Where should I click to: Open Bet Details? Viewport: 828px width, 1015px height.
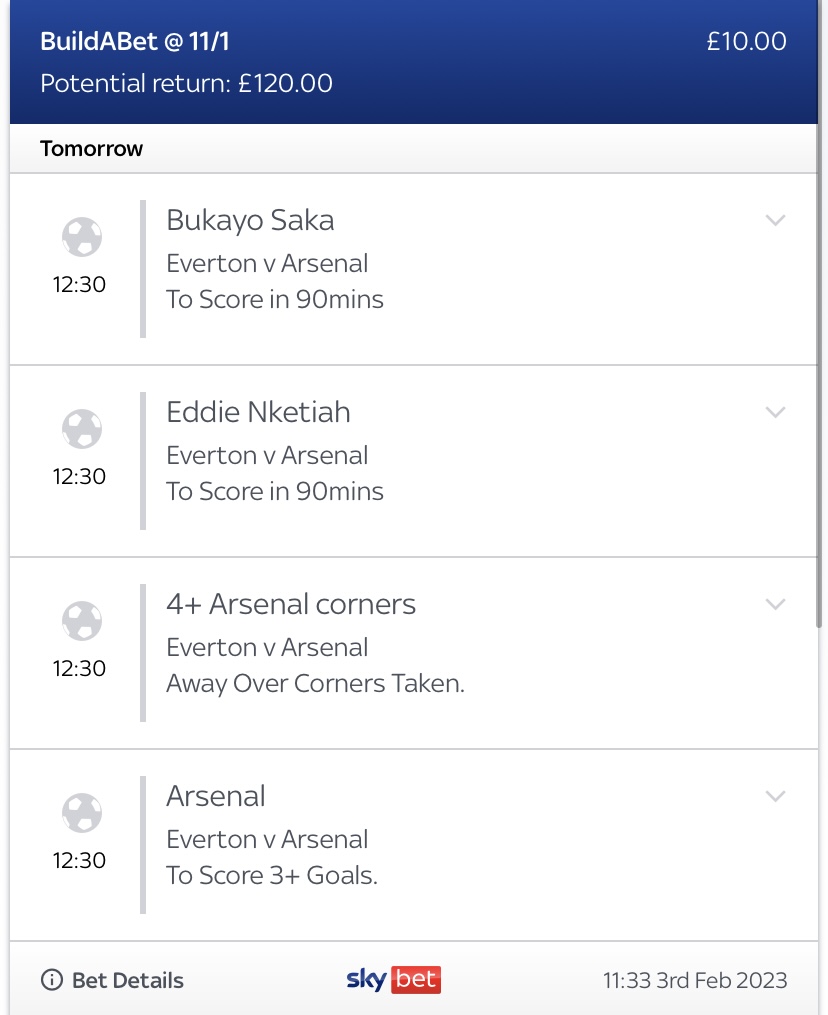click(128, 980)
